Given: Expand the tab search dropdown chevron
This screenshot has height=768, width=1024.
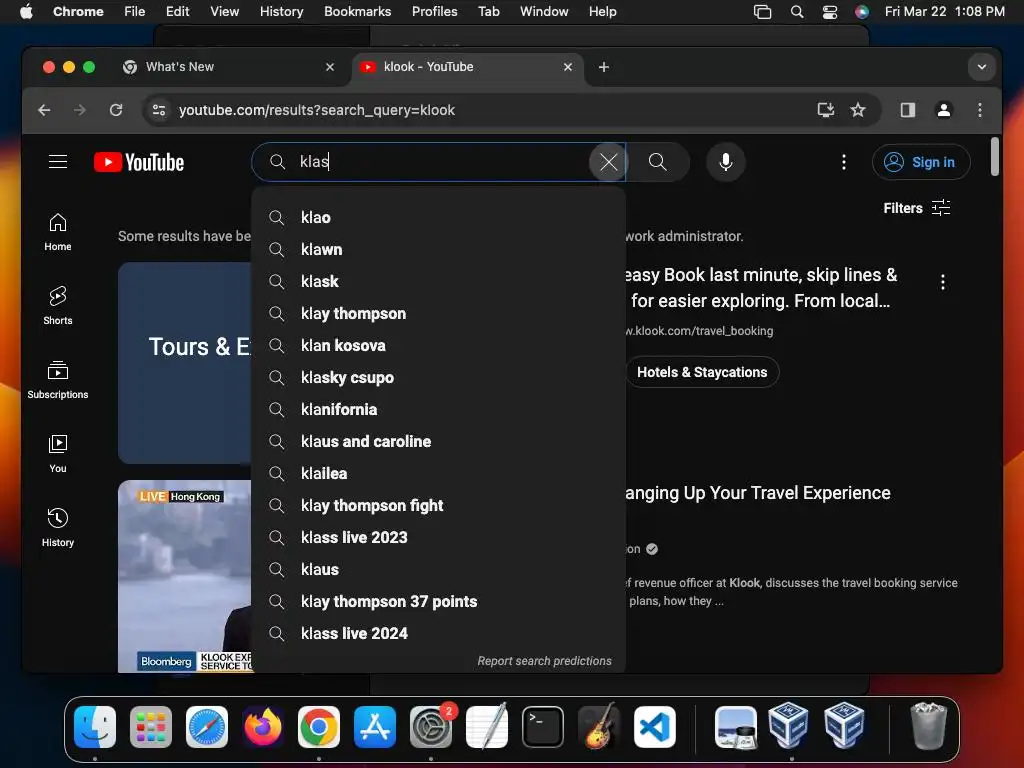Looking at the screenshot, I should pos(982,67).
